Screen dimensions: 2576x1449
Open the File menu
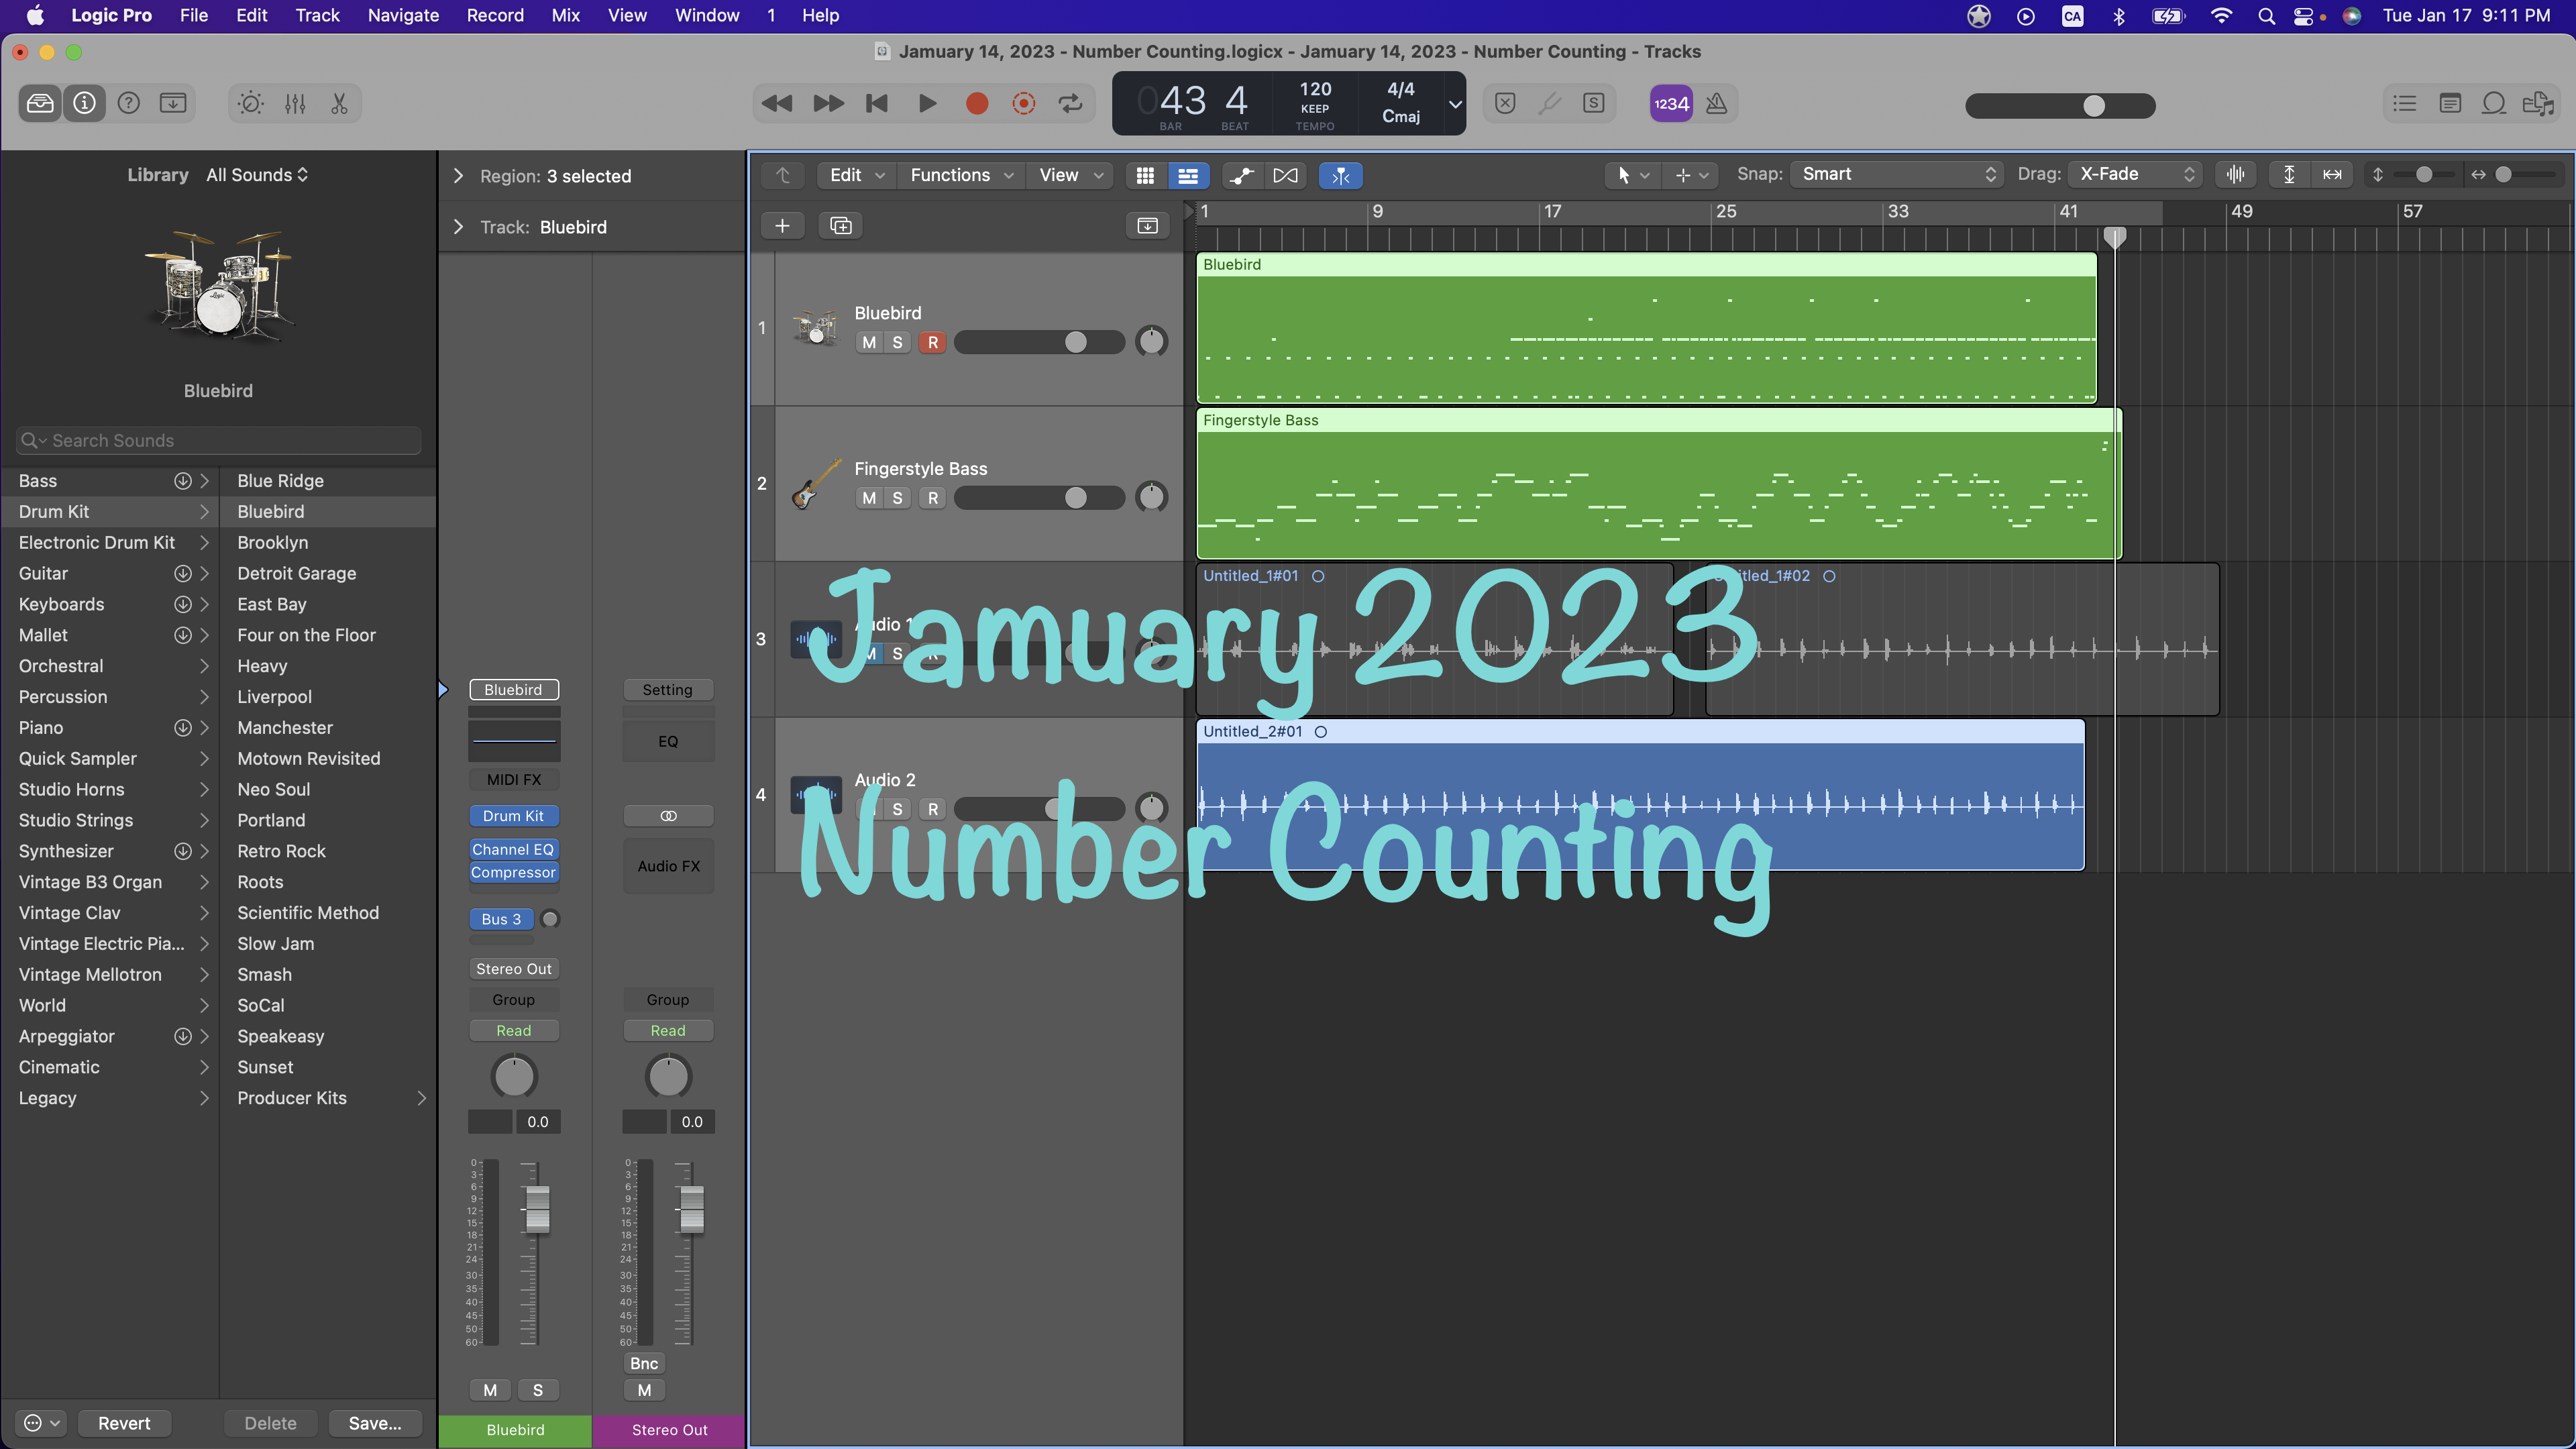click(x=193, y=15)
